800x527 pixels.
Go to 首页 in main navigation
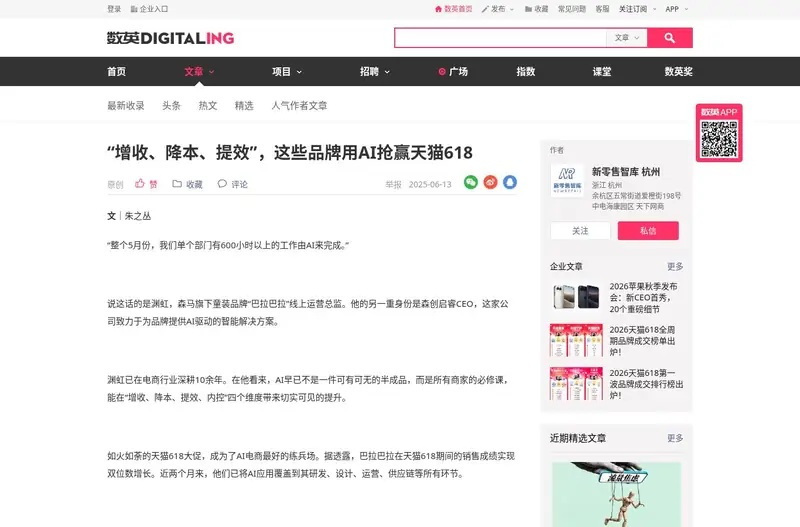coord(116,71)
